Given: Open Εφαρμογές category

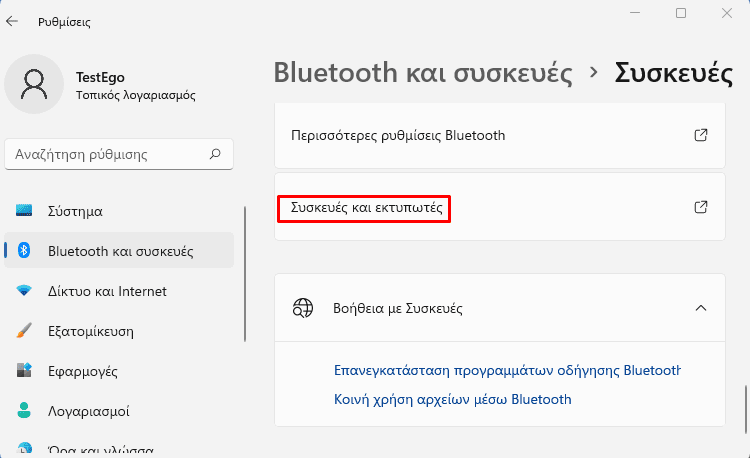Looking at the screenshot, I should click(119, 371).
